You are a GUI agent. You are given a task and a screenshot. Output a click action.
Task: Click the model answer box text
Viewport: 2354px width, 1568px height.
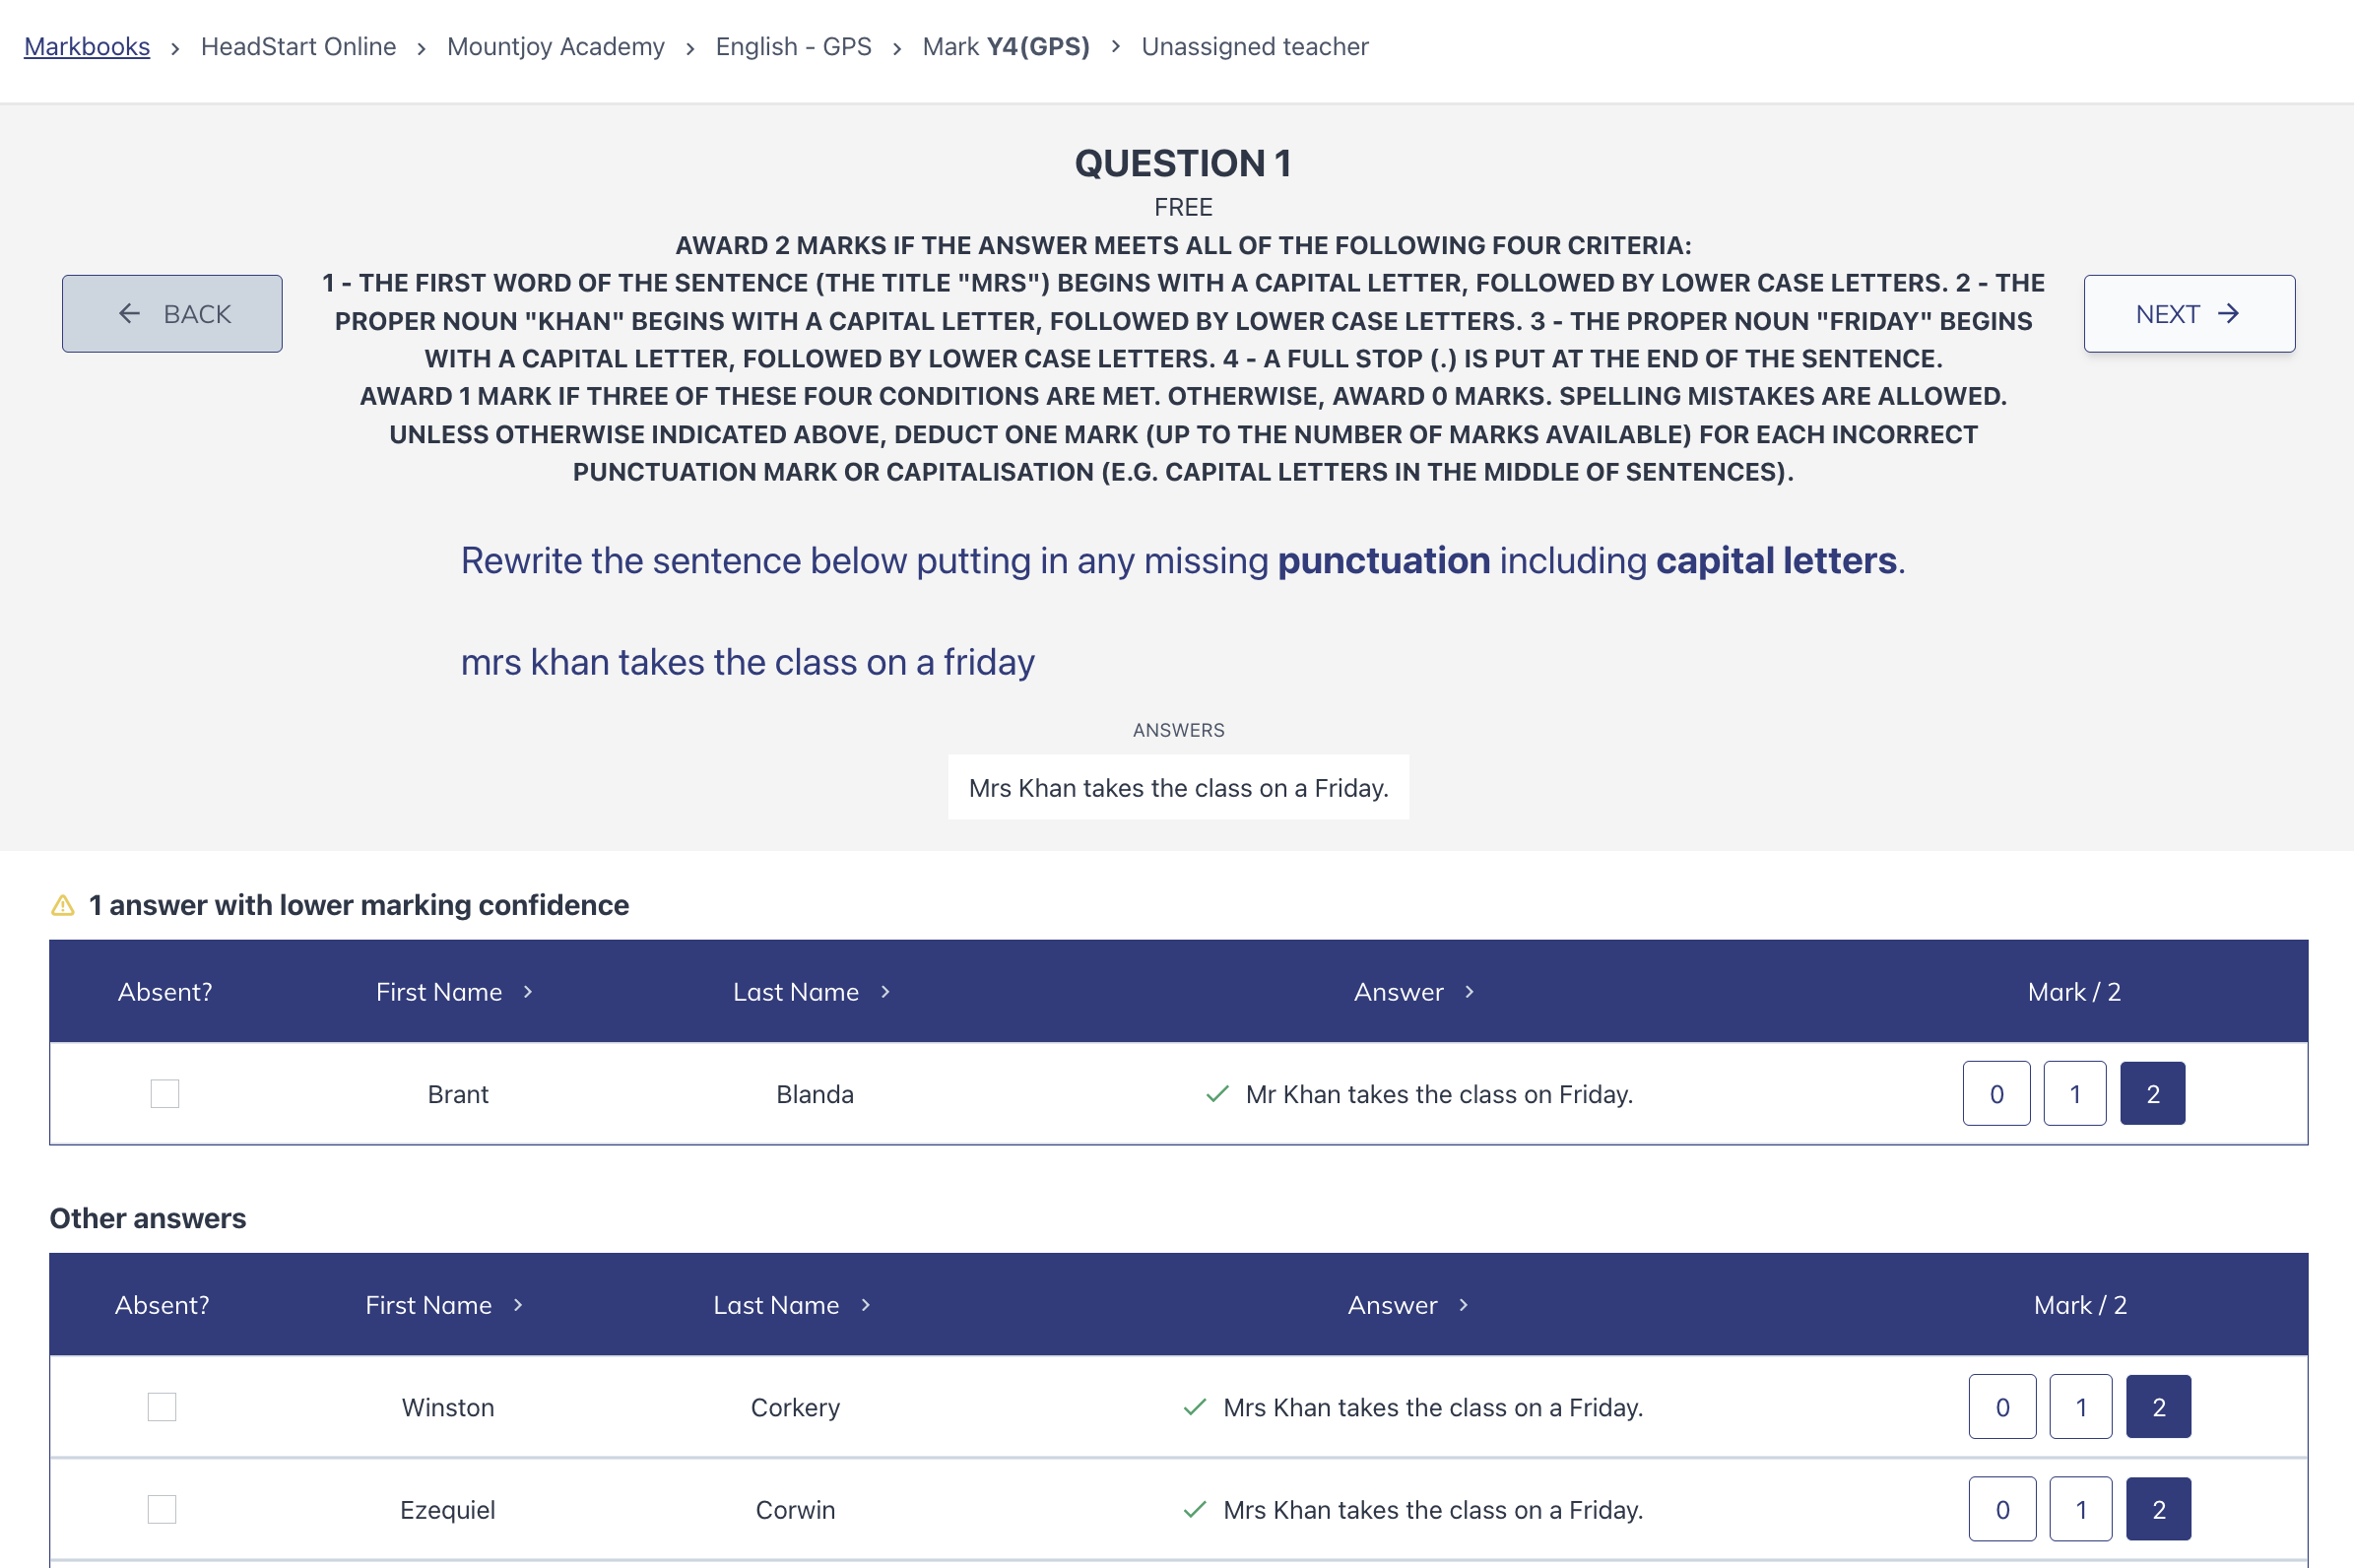pos(1178,788)
